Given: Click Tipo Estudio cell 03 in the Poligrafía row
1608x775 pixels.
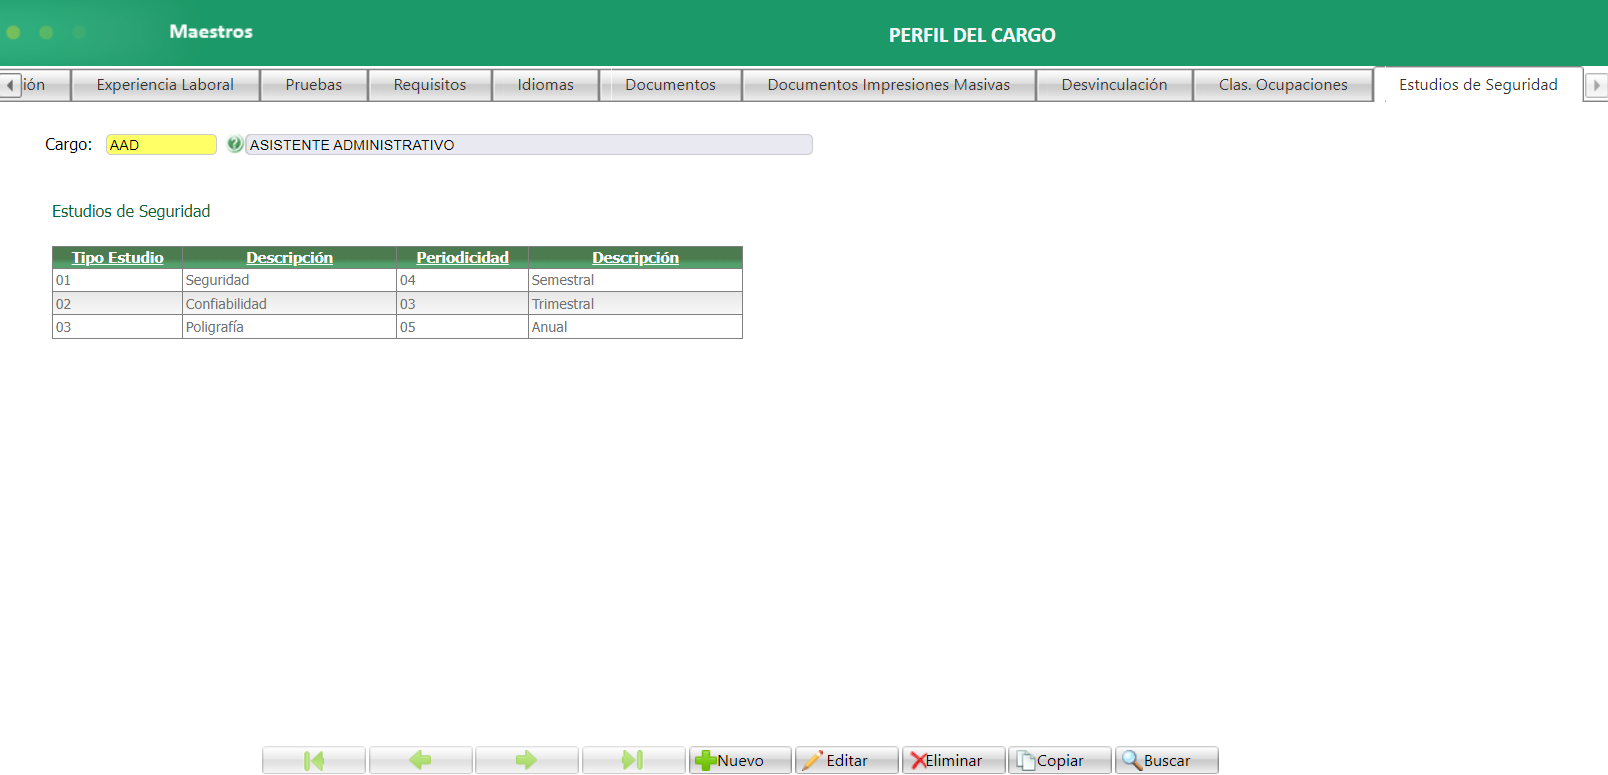Looking at the screenshot, I should [x=117, y=327].
